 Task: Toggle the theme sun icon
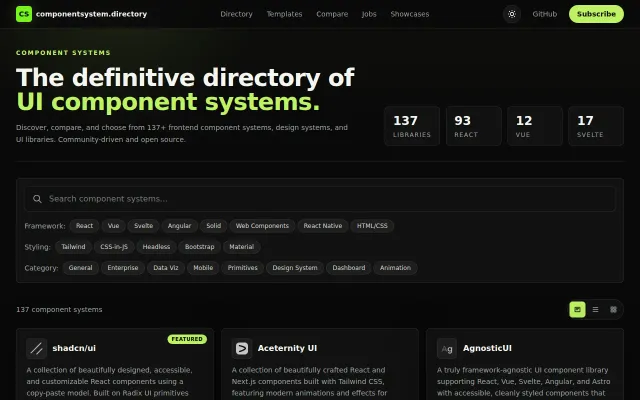[x=511, y=14]
